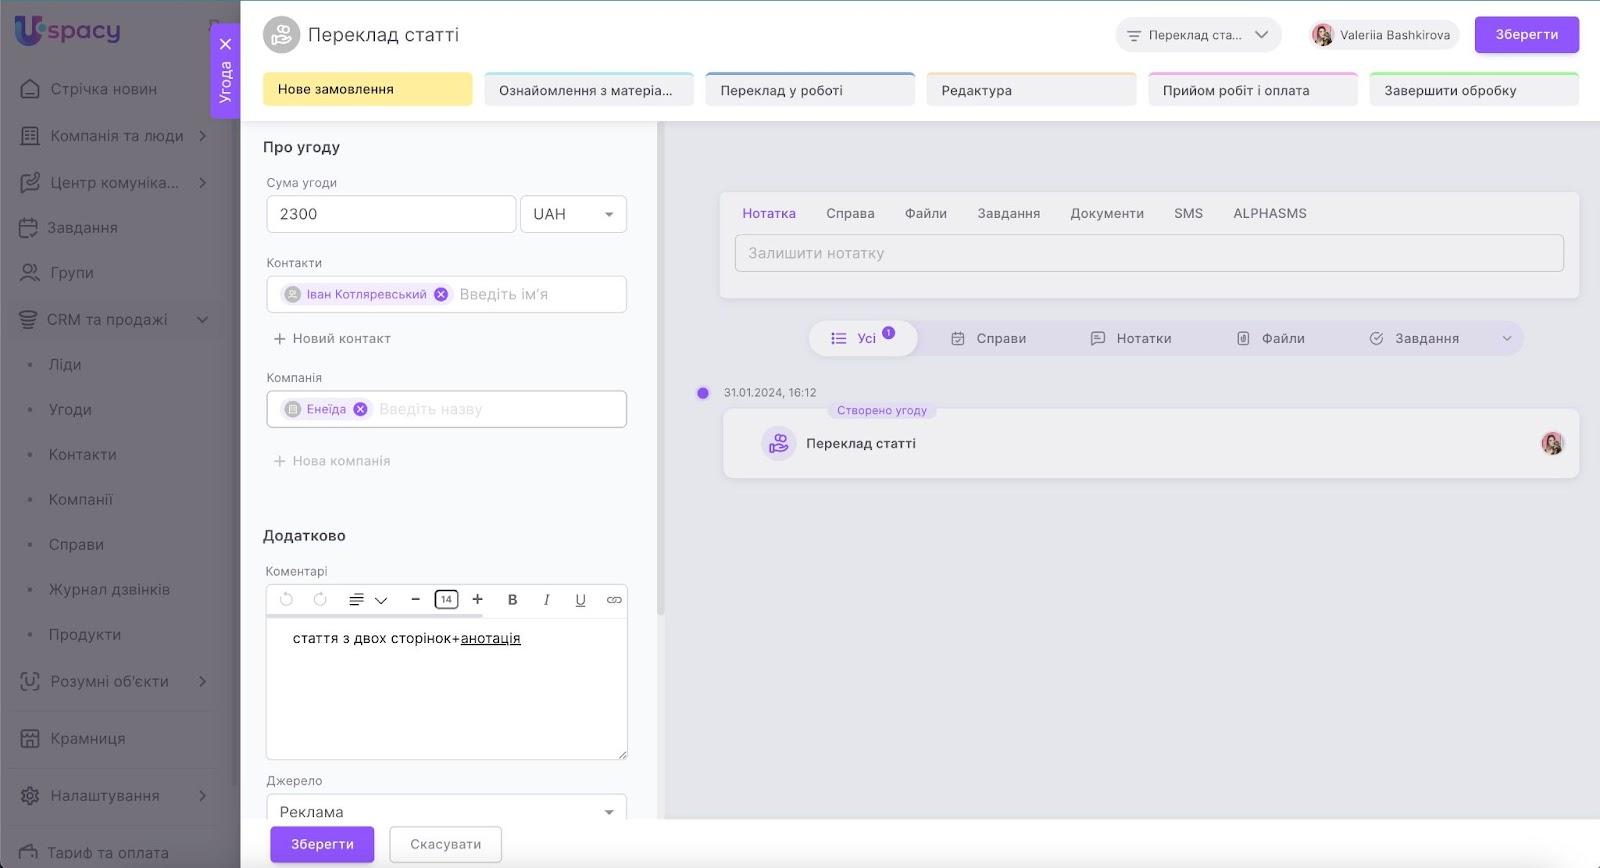The height and width of the screenshot is (868, 1600).
Task: Click the bottom Зберегти button
Action: coord(322,844)
